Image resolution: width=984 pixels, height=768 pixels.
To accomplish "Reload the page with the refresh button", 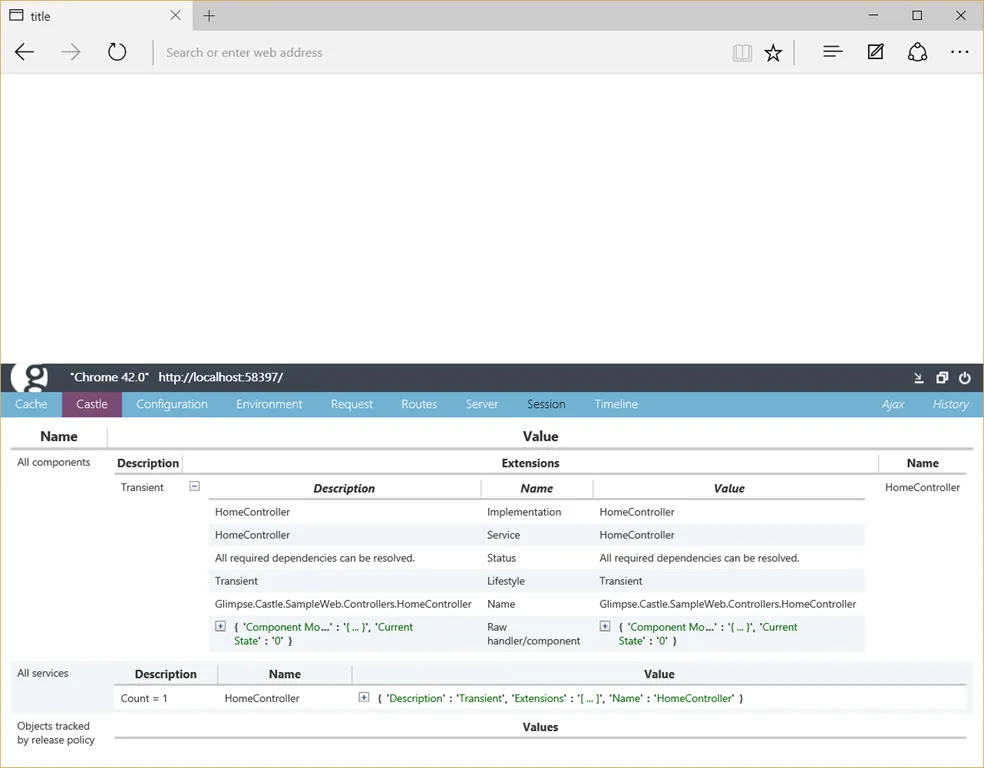I will tap(117, 52).
